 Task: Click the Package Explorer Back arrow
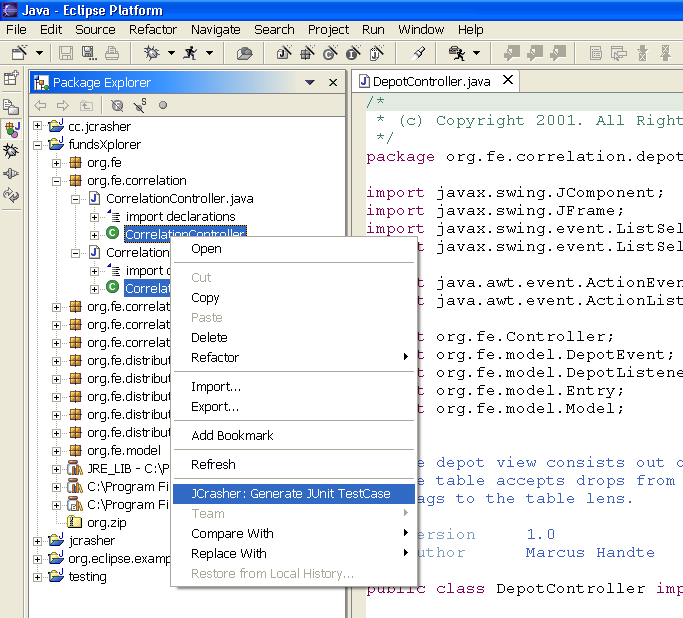pos(40,105)
